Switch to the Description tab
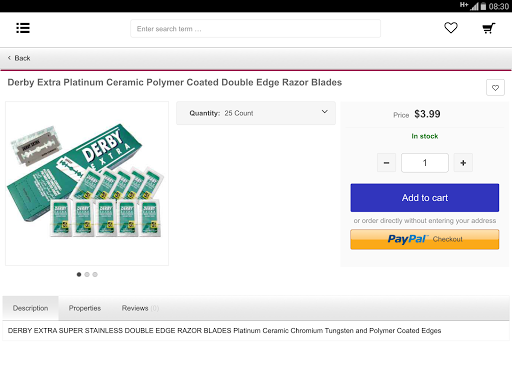This screenshot has width=512, height=384. [30, 308]
